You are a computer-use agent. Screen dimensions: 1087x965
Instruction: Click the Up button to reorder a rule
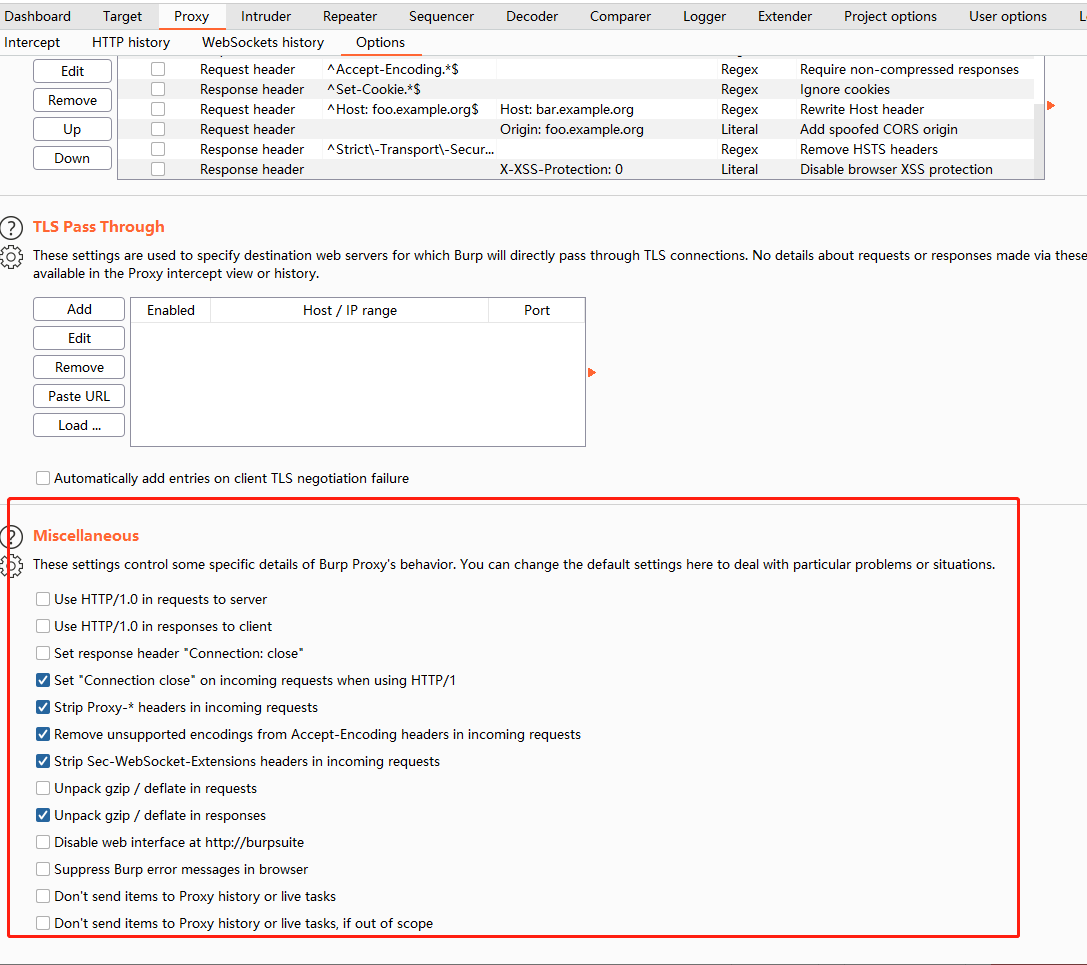pyautogui.click(x=72, y=128)
